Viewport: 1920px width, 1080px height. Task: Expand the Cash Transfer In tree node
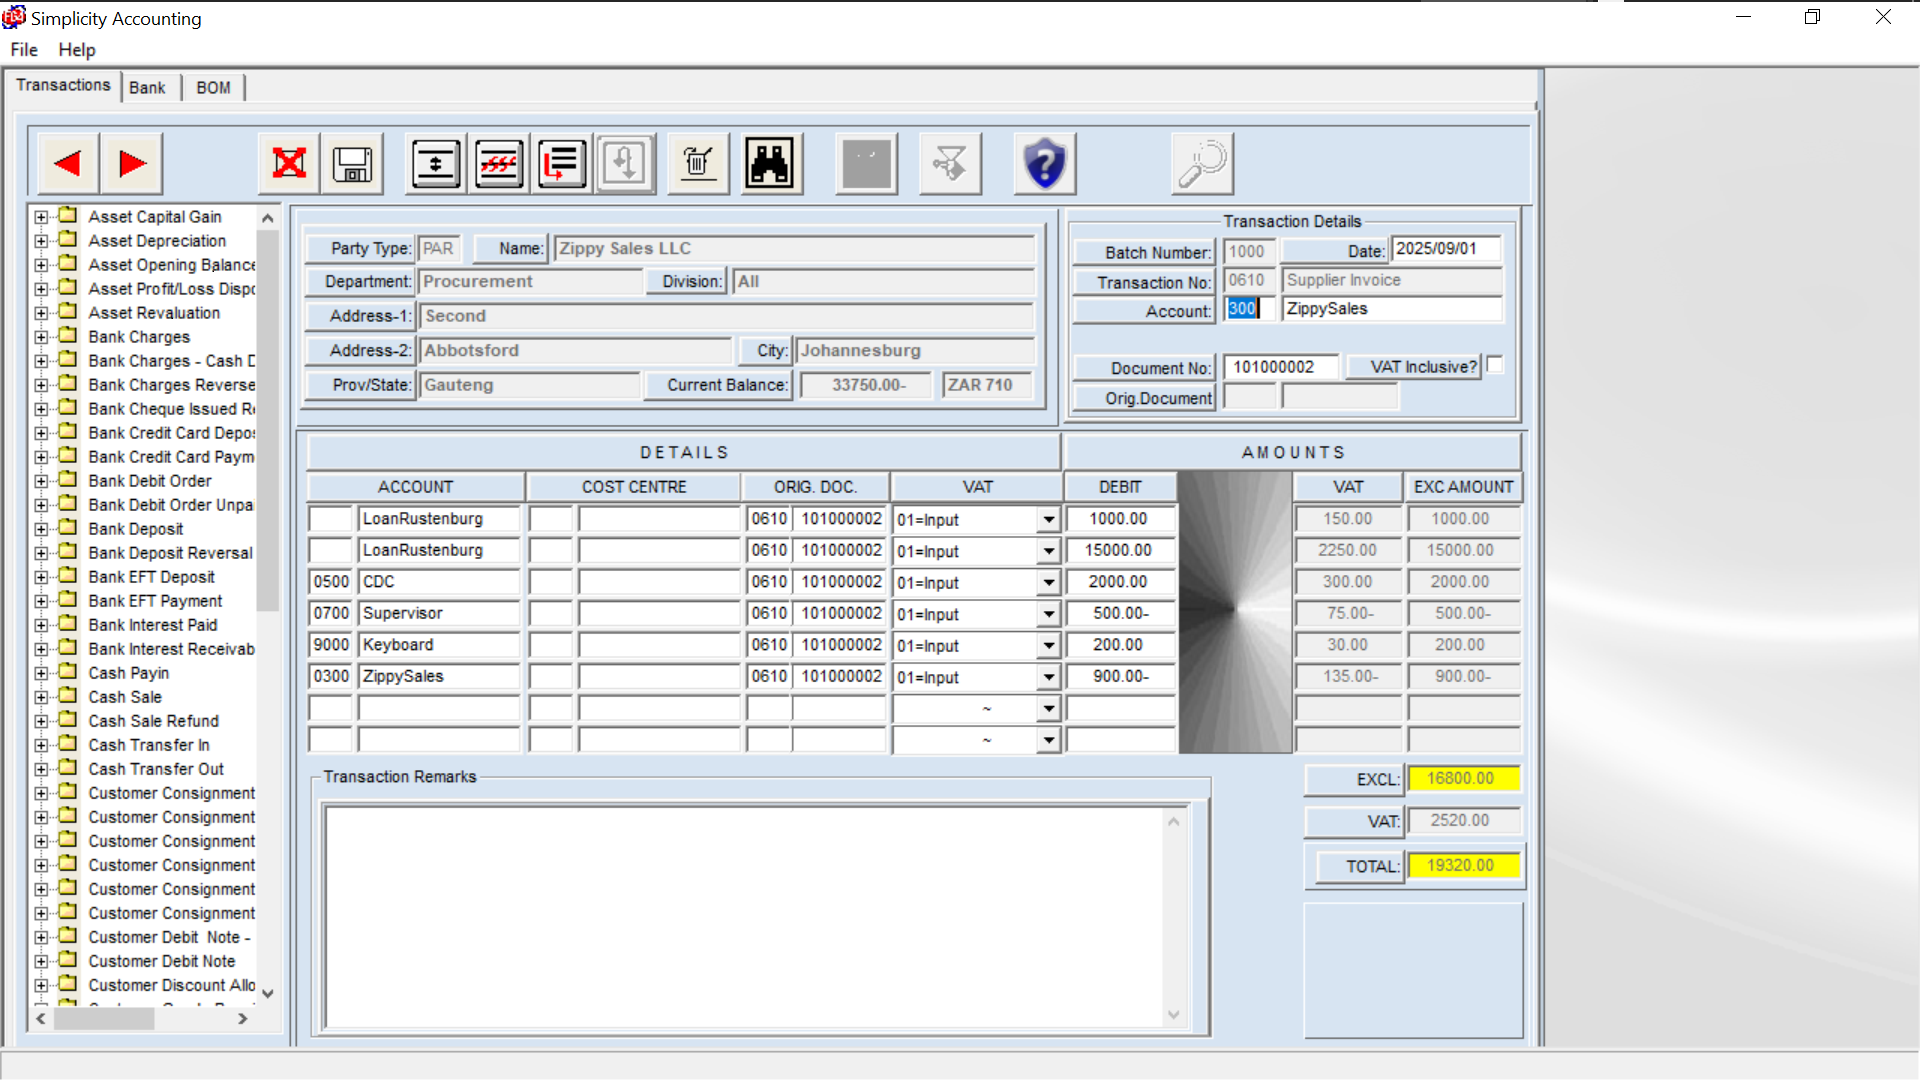[41, 745]
